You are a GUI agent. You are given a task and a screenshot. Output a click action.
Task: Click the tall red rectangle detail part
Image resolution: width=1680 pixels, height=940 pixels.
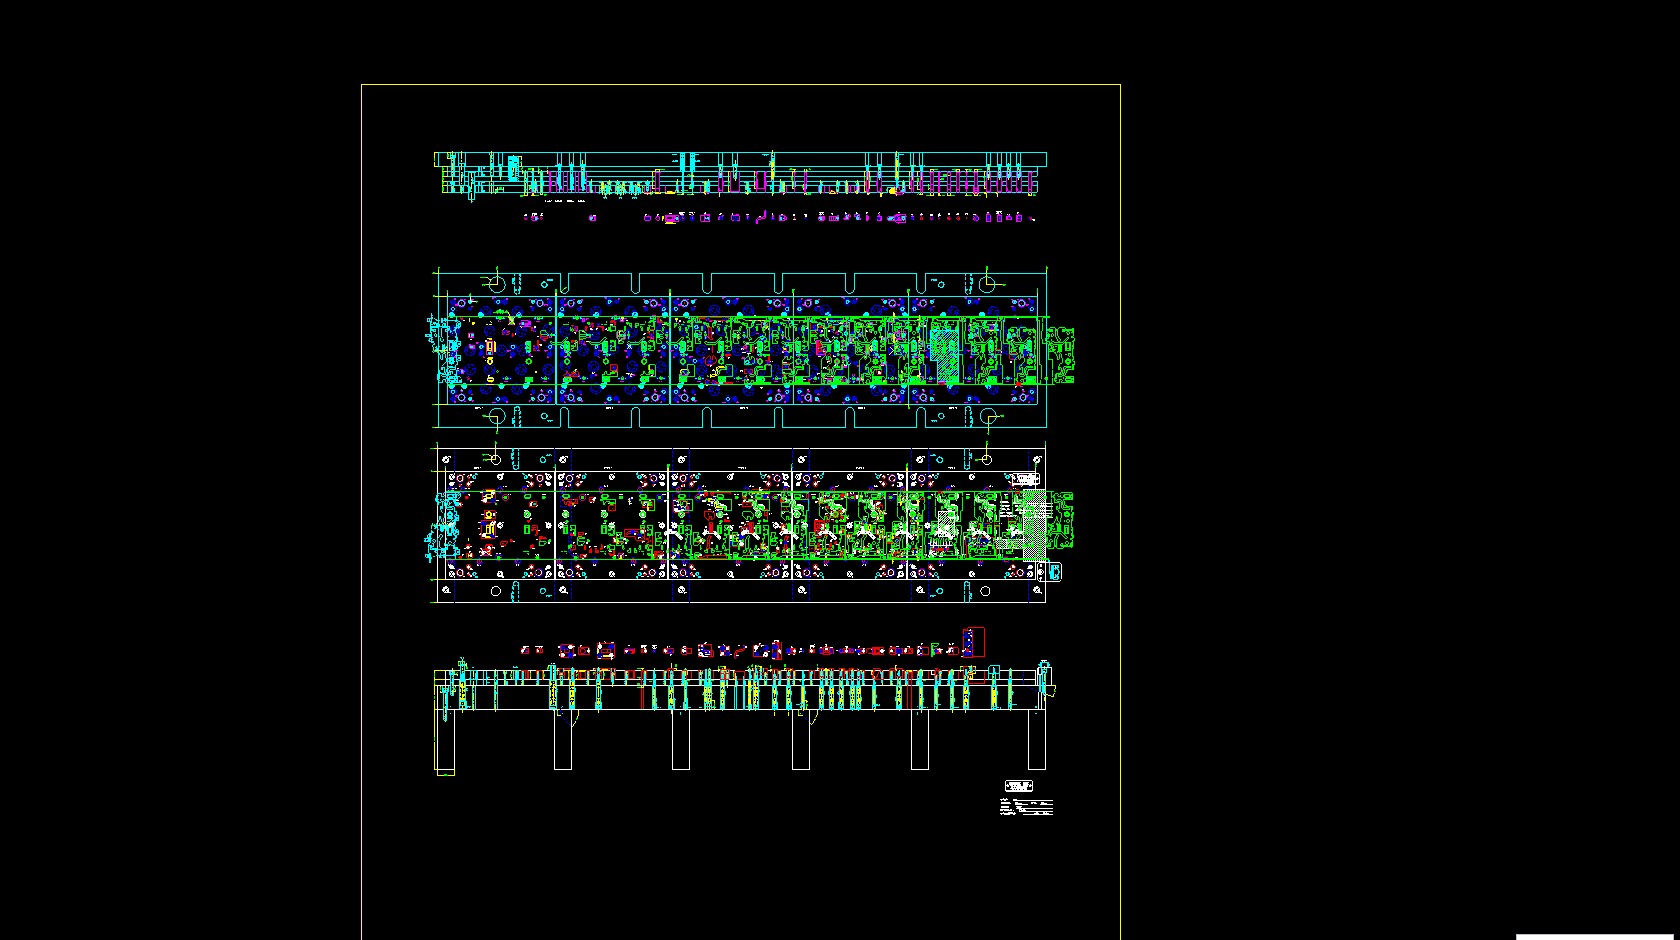tap(973, 642)
